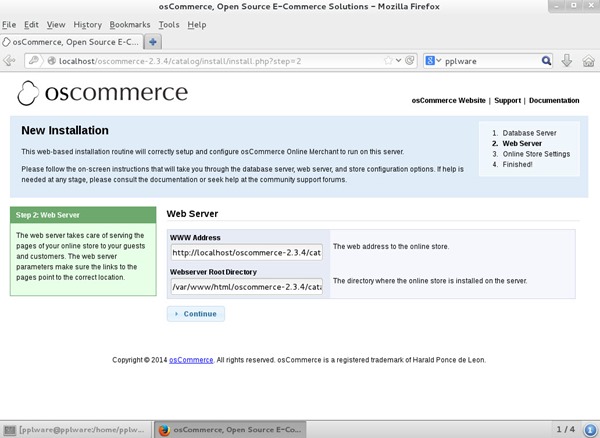Open the Support link
The height and width of the screenshot is (438, 600).
(507, 100)
